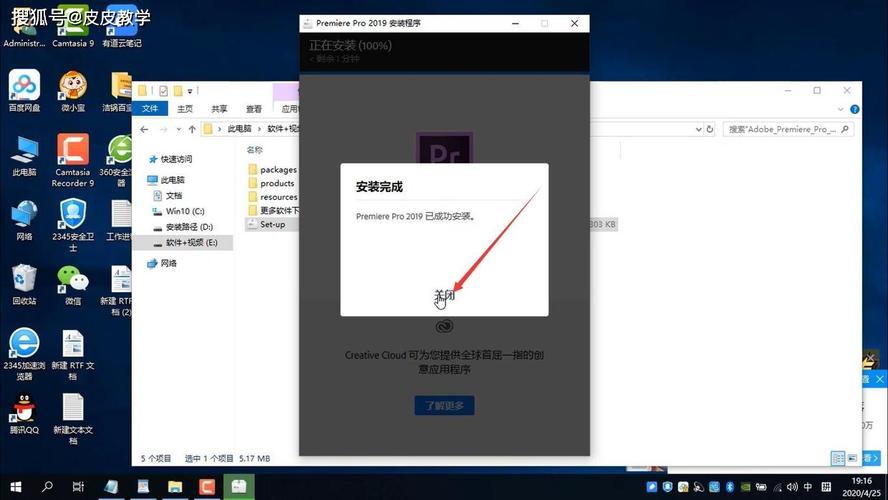Select 此电脑 in the Explorer navigation pane

(x=166, y=180)
